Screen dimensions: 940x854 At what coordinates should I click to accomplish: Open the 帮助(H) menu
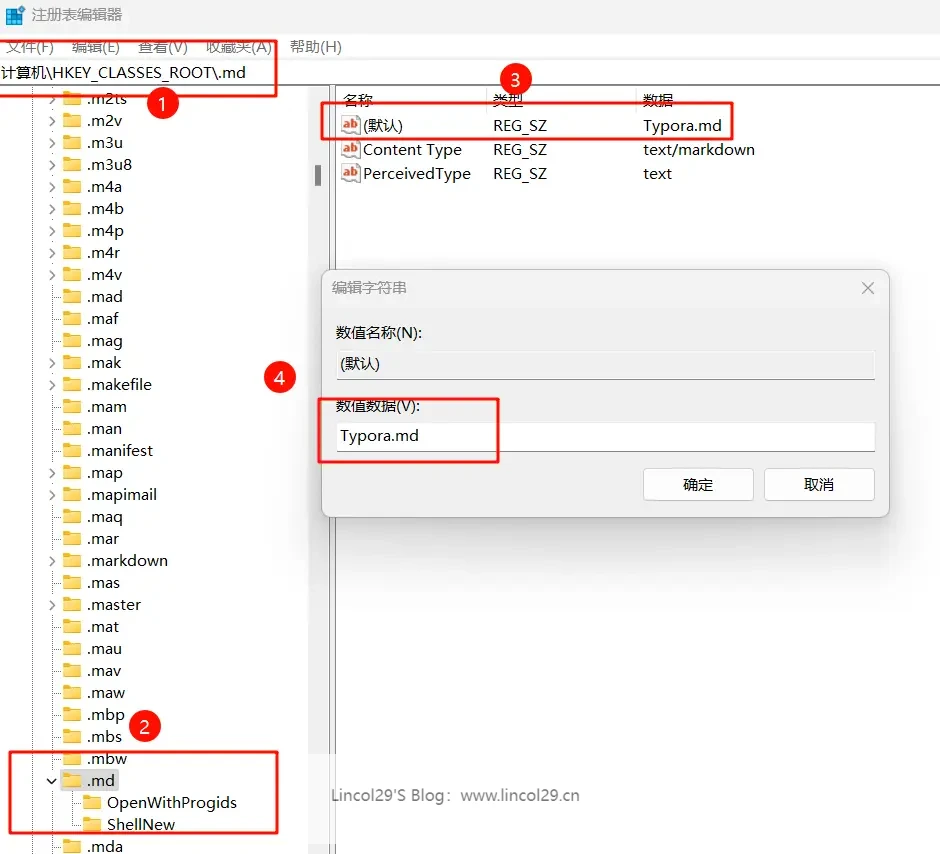[x=315, y=47]
